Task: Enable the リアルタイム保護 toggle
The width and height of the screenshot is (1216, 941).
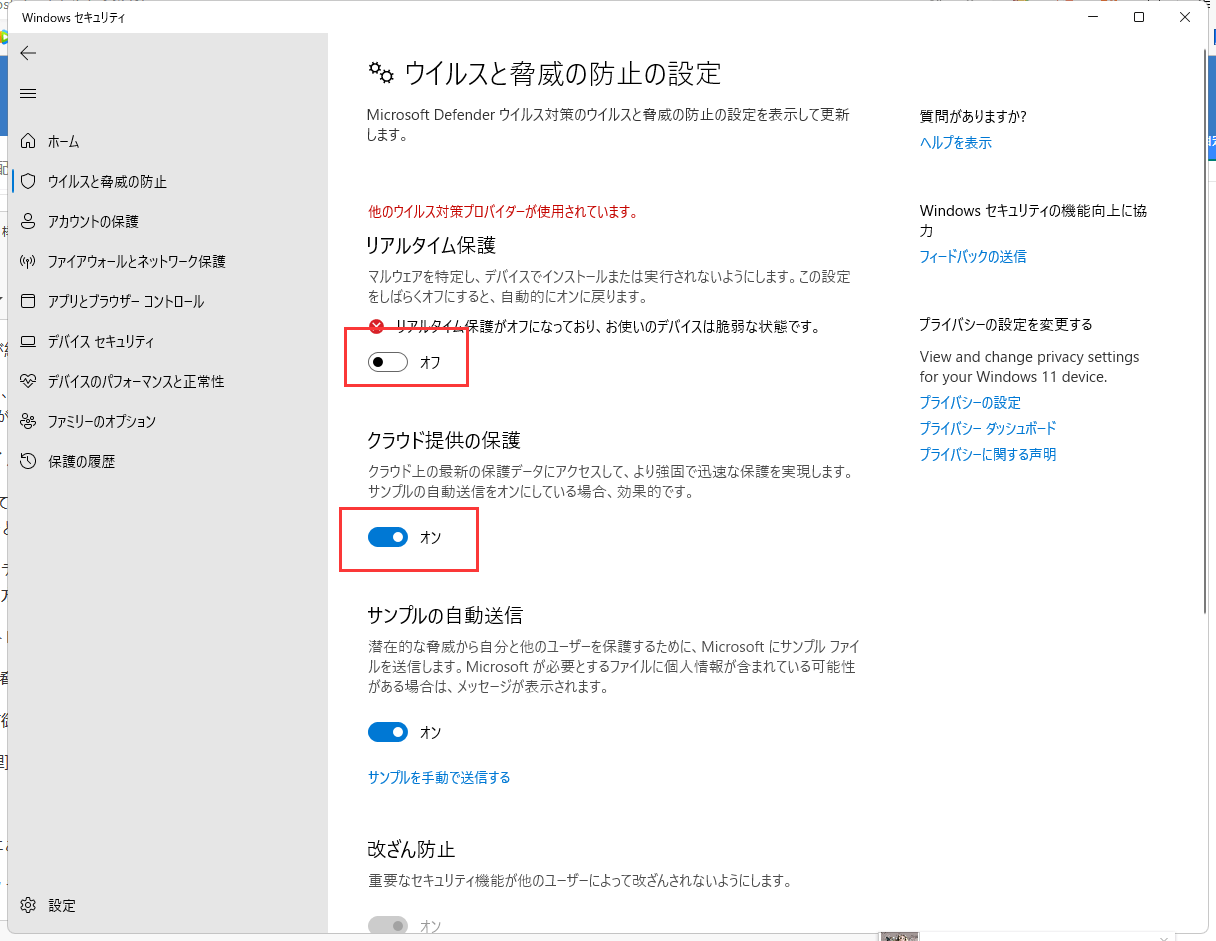Action: point(387,362)
